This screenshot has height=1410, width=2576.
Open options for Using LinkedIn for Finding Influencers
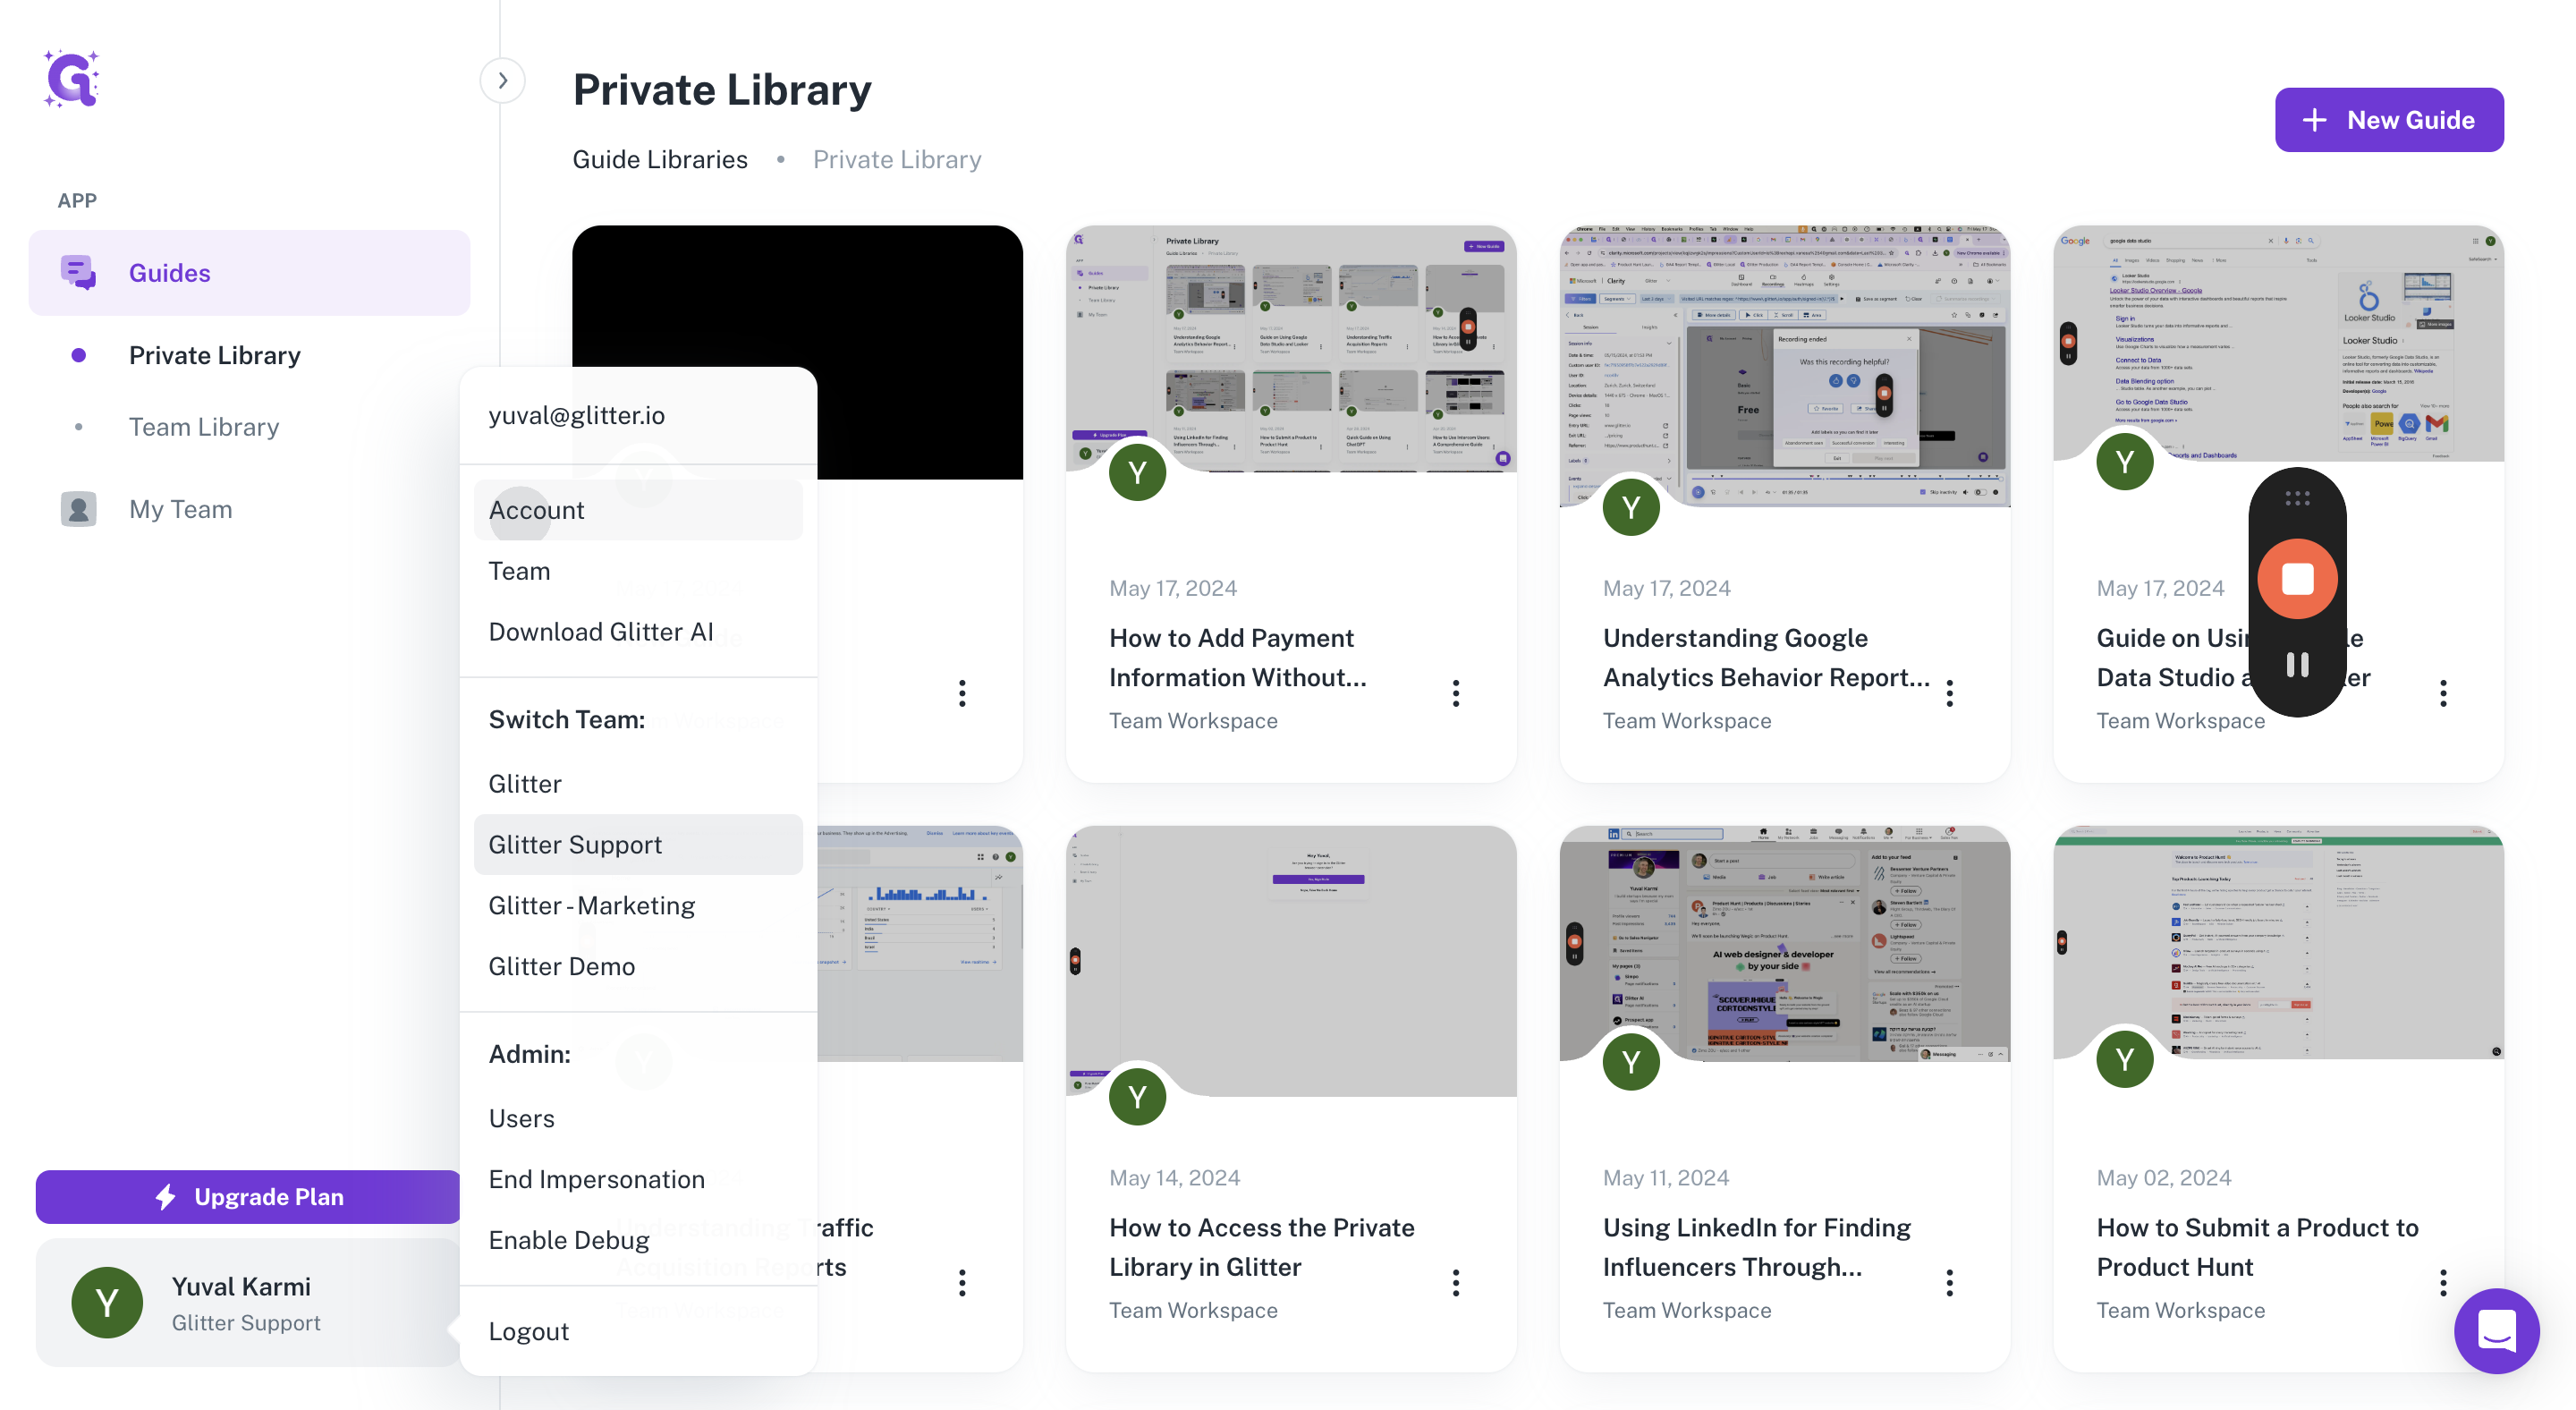coord(1950,1283)
